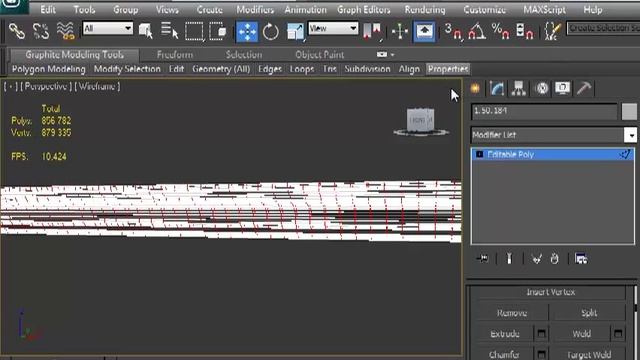Screen dimensions: 640x360
Task: Click the Pin Stack icon
Action: (x=482, y=259)
